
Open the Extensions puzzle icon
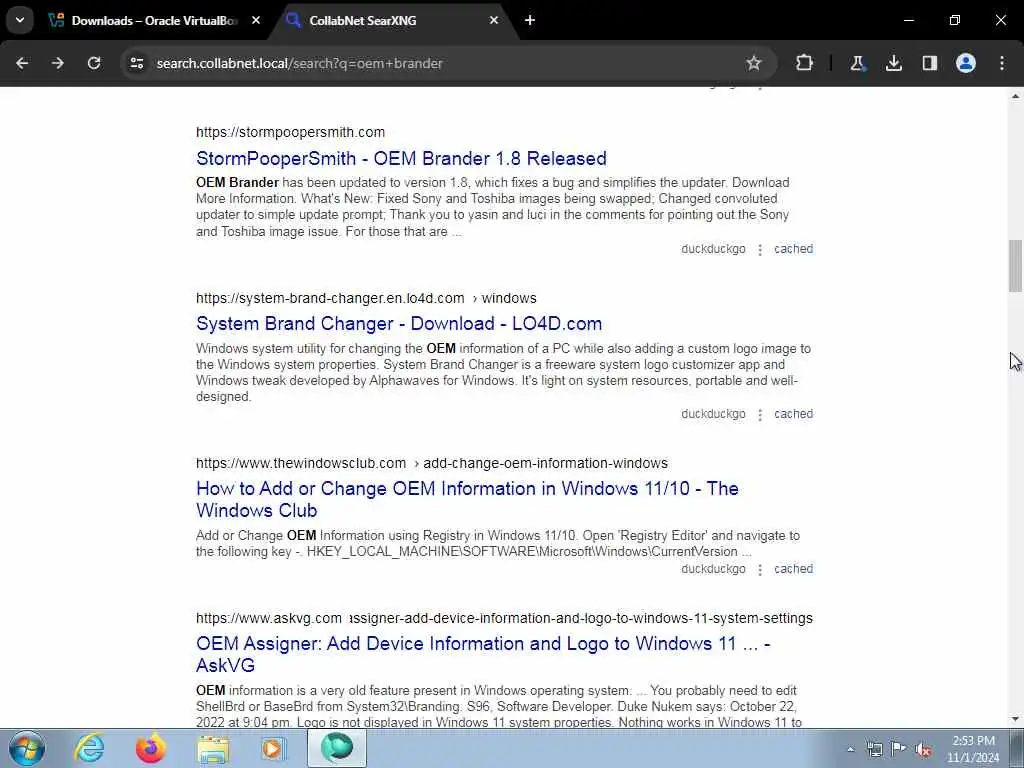coord(805,63)
